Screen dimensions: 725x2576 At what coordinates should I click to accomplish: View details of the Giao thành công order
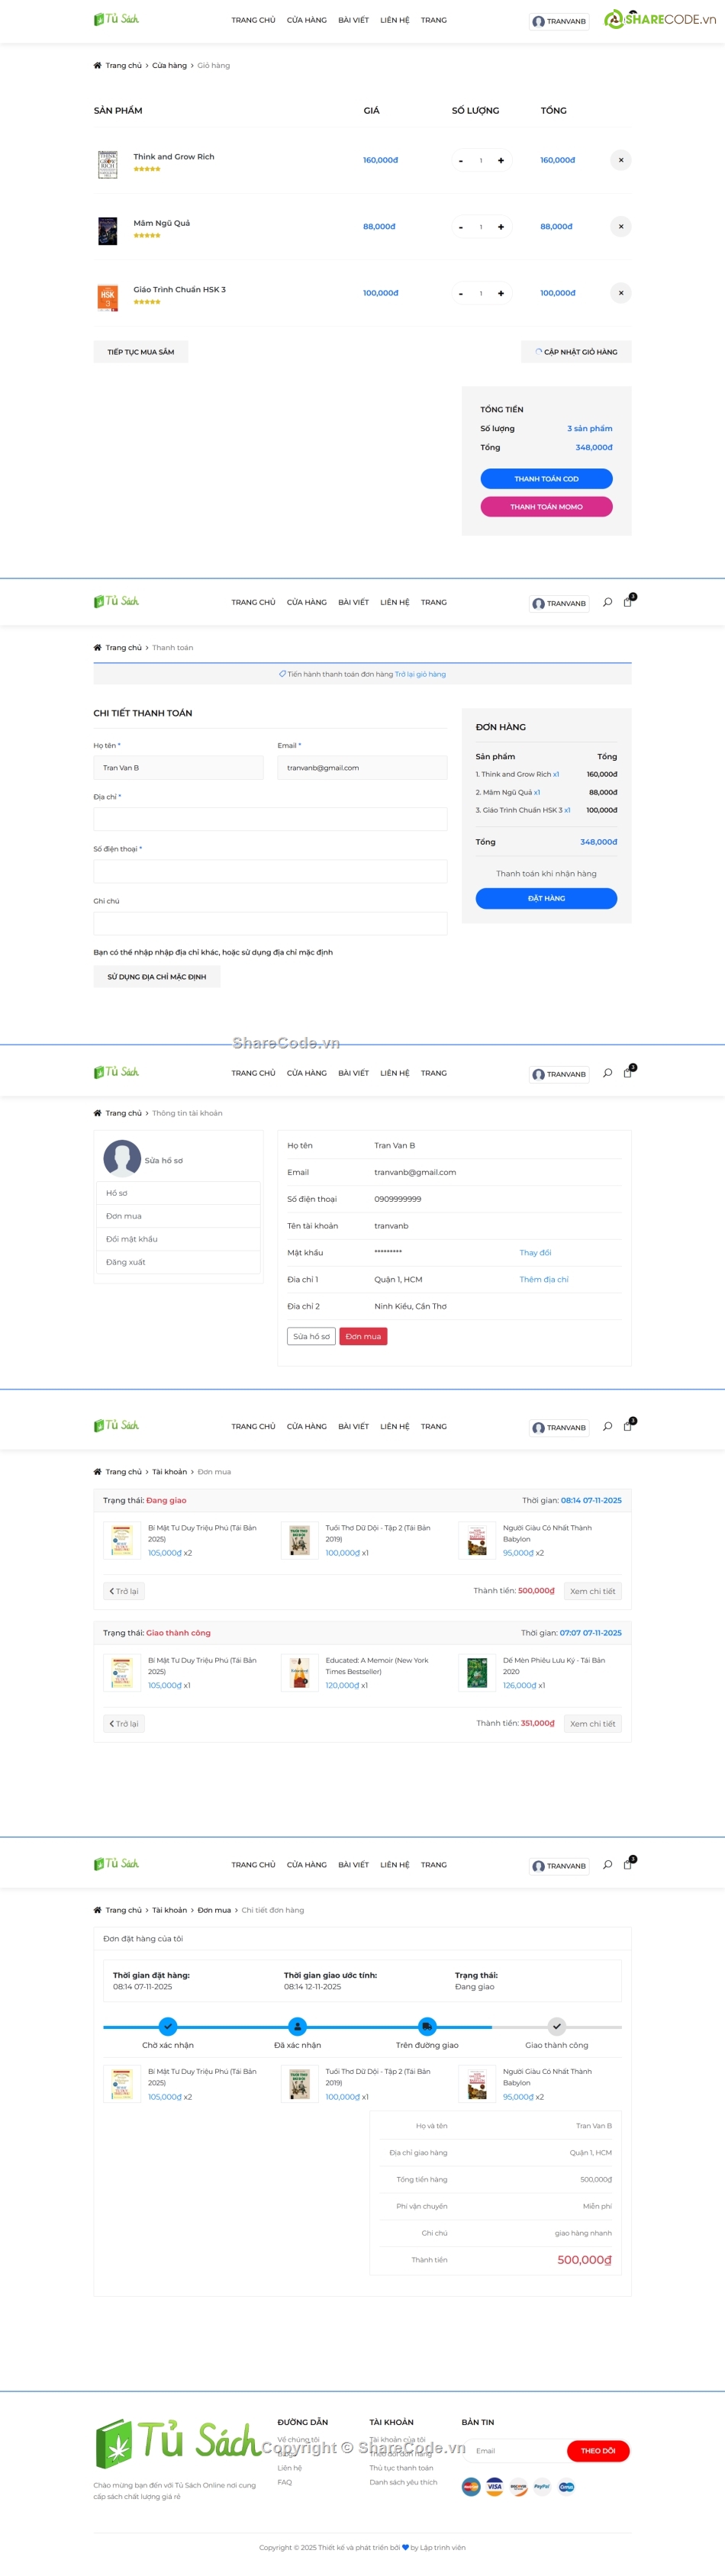[x=593, y=1724]
